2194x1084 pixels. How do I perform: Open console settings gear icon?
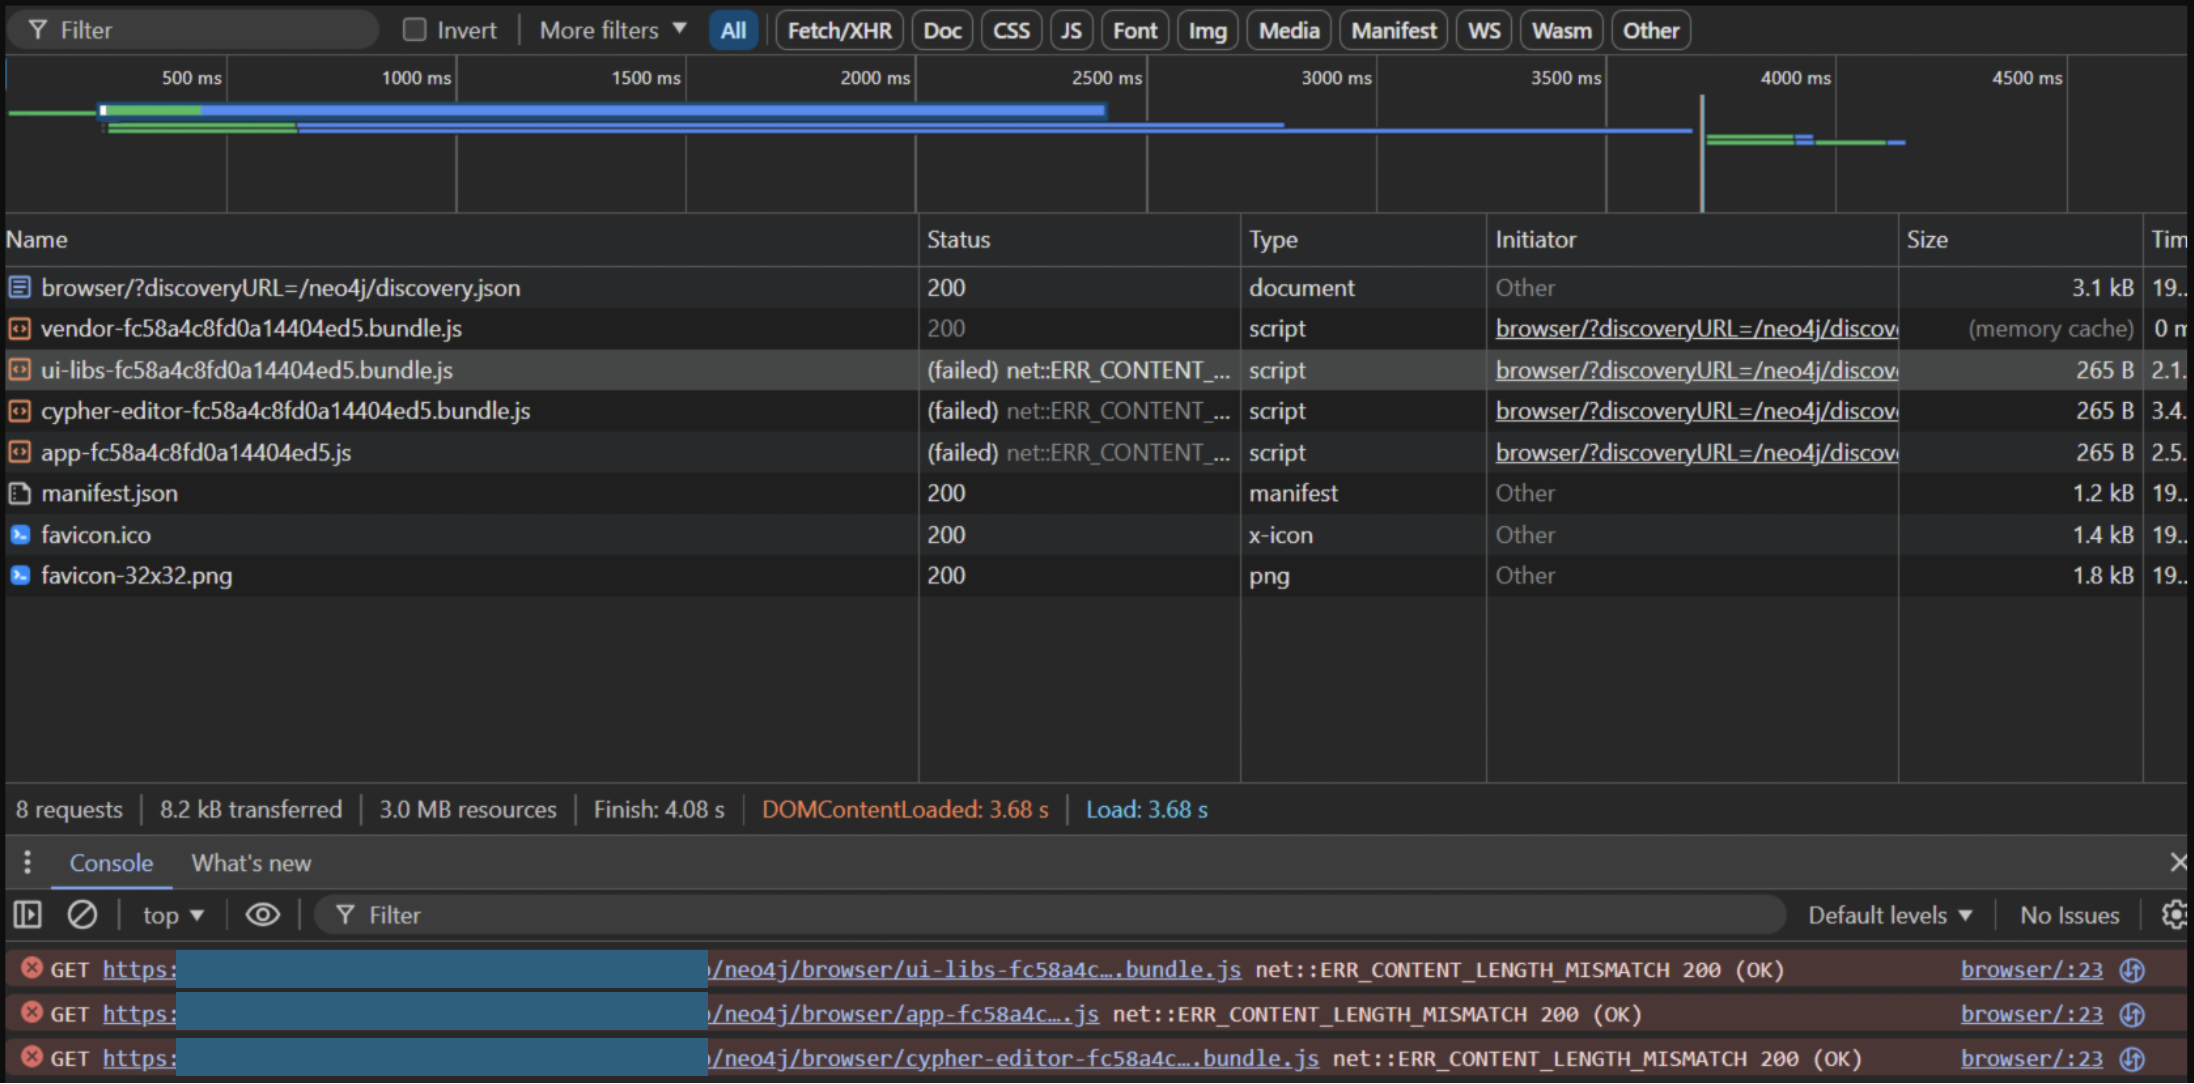coord(2175,914)
